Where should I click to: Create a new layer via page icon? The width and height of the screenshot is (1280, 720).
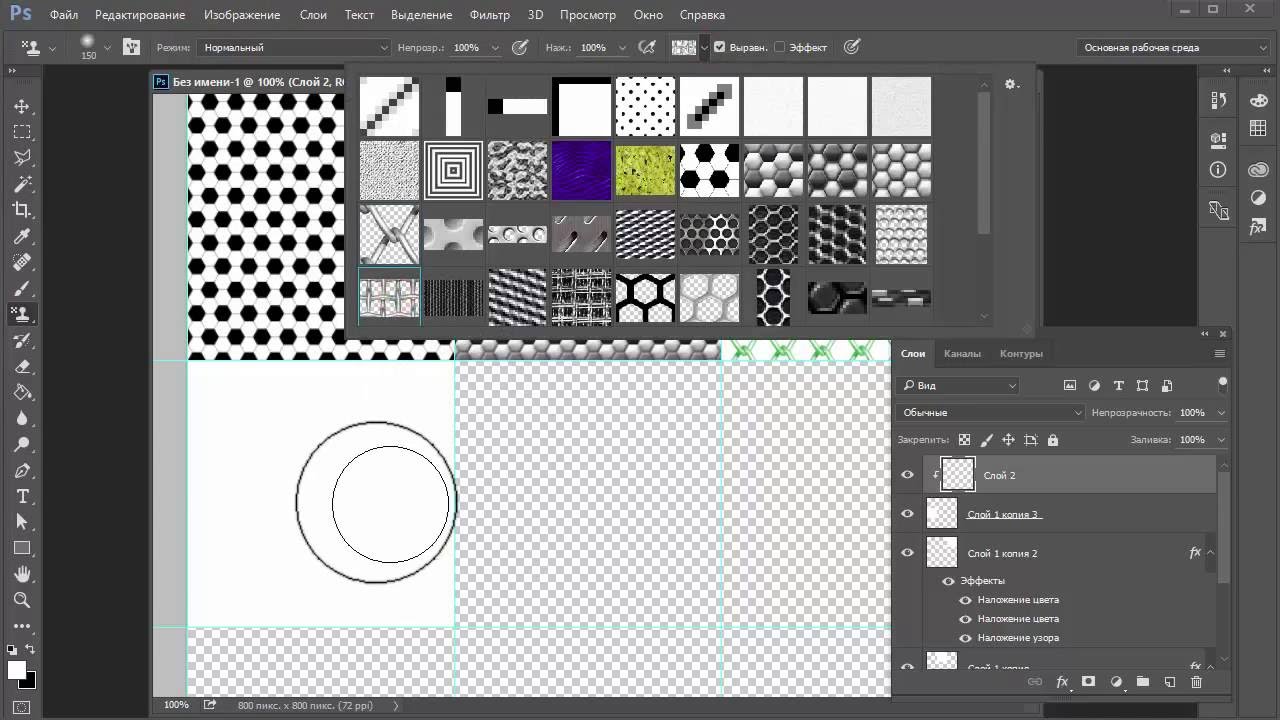point(1169,682)
